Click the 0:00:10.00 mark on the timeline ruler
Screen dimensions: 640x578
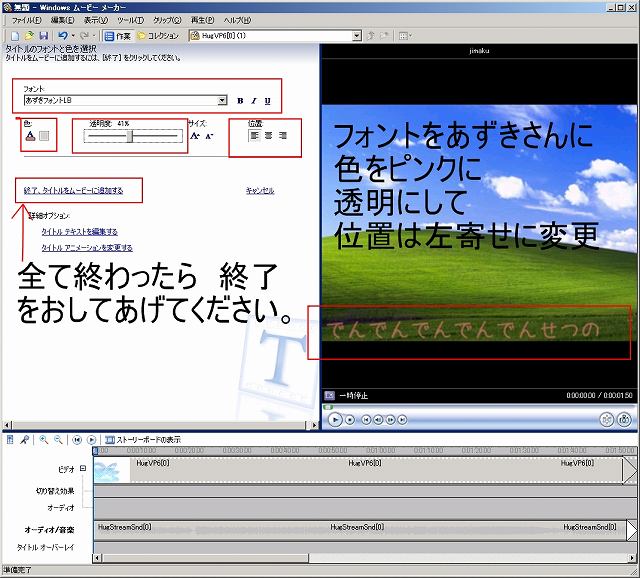[x=141, y=450]
